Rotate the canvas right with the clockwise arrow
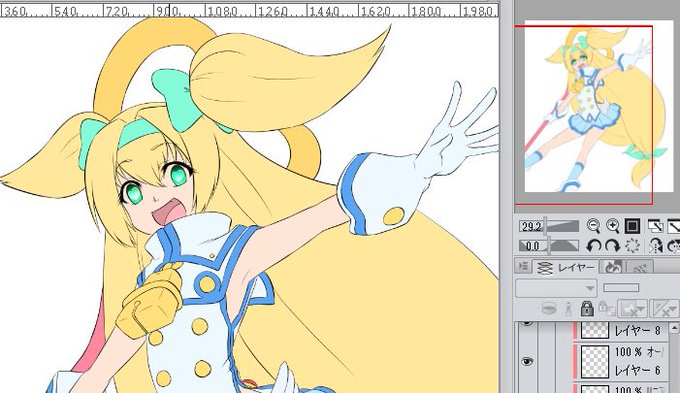 (612, 246)
